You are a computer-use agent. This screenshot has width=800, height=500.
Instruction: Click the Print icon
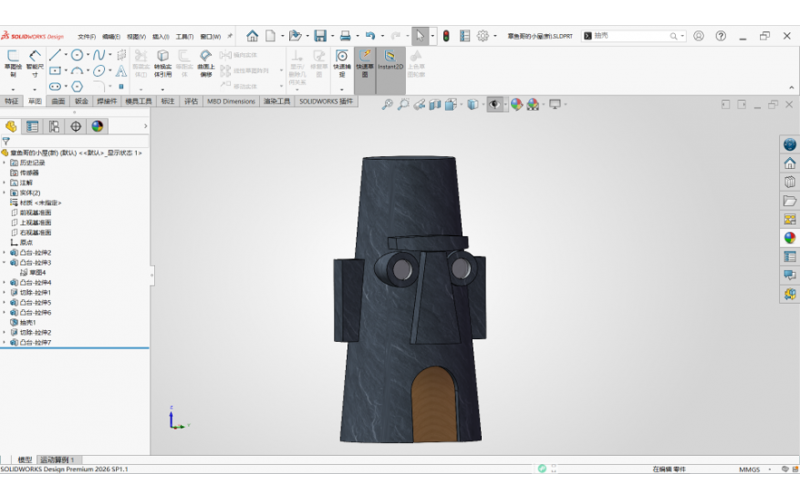point(345,36)
